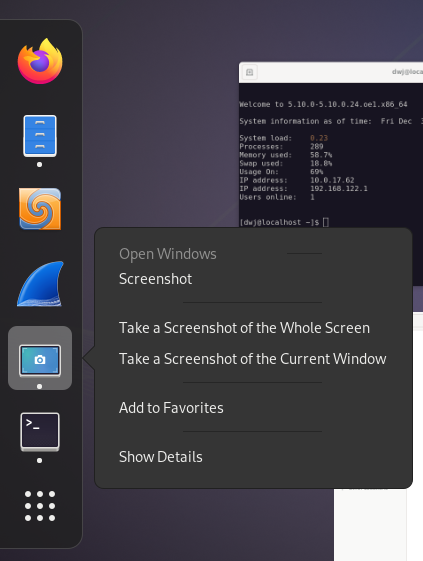Click the Open Windows section header
This screenshot has width=423, height=561.
click(x=167, y=254)
